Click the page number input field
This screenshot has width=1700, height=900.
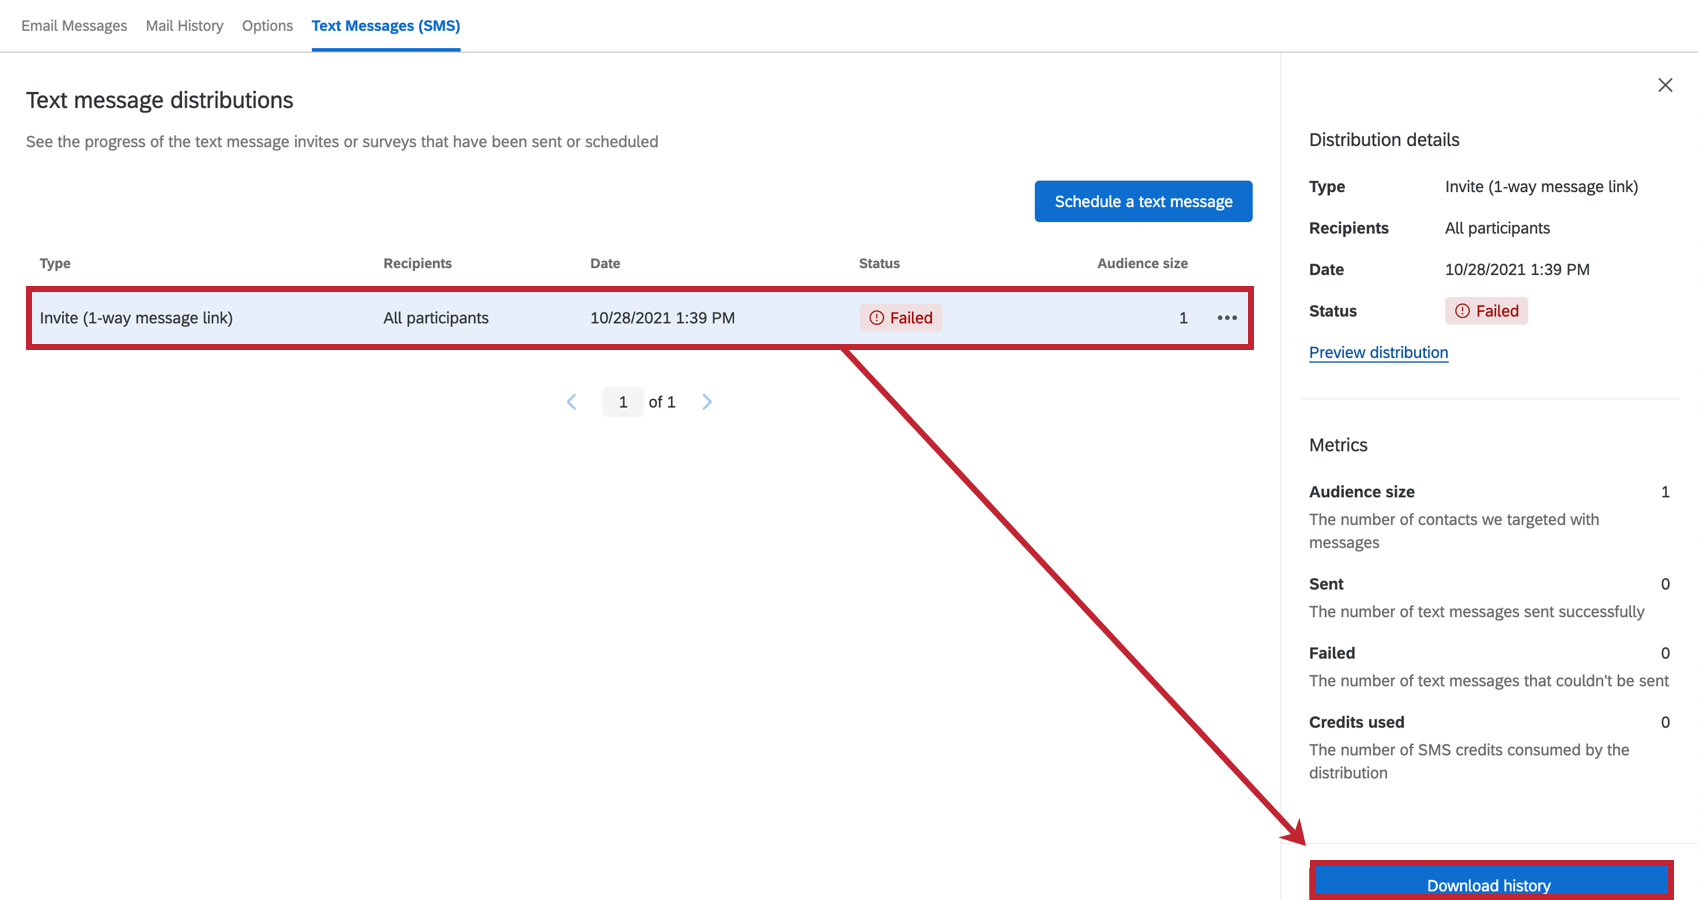[622, 401]
